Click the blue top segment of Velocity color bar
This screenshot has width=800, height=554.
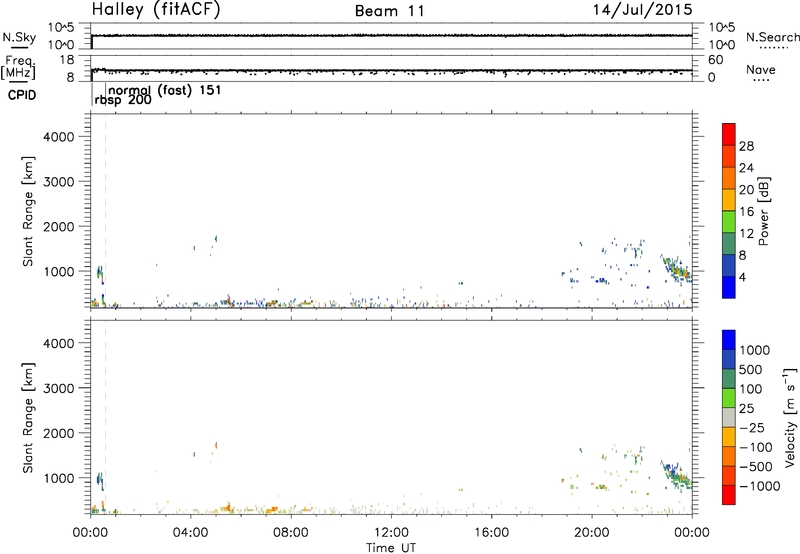point(729,340)
